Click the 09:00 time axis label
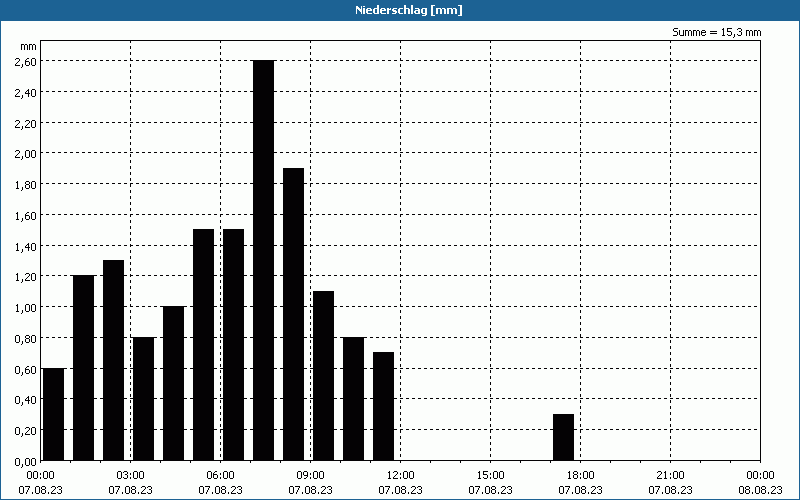The image size is (800, 500). point(310,476)
